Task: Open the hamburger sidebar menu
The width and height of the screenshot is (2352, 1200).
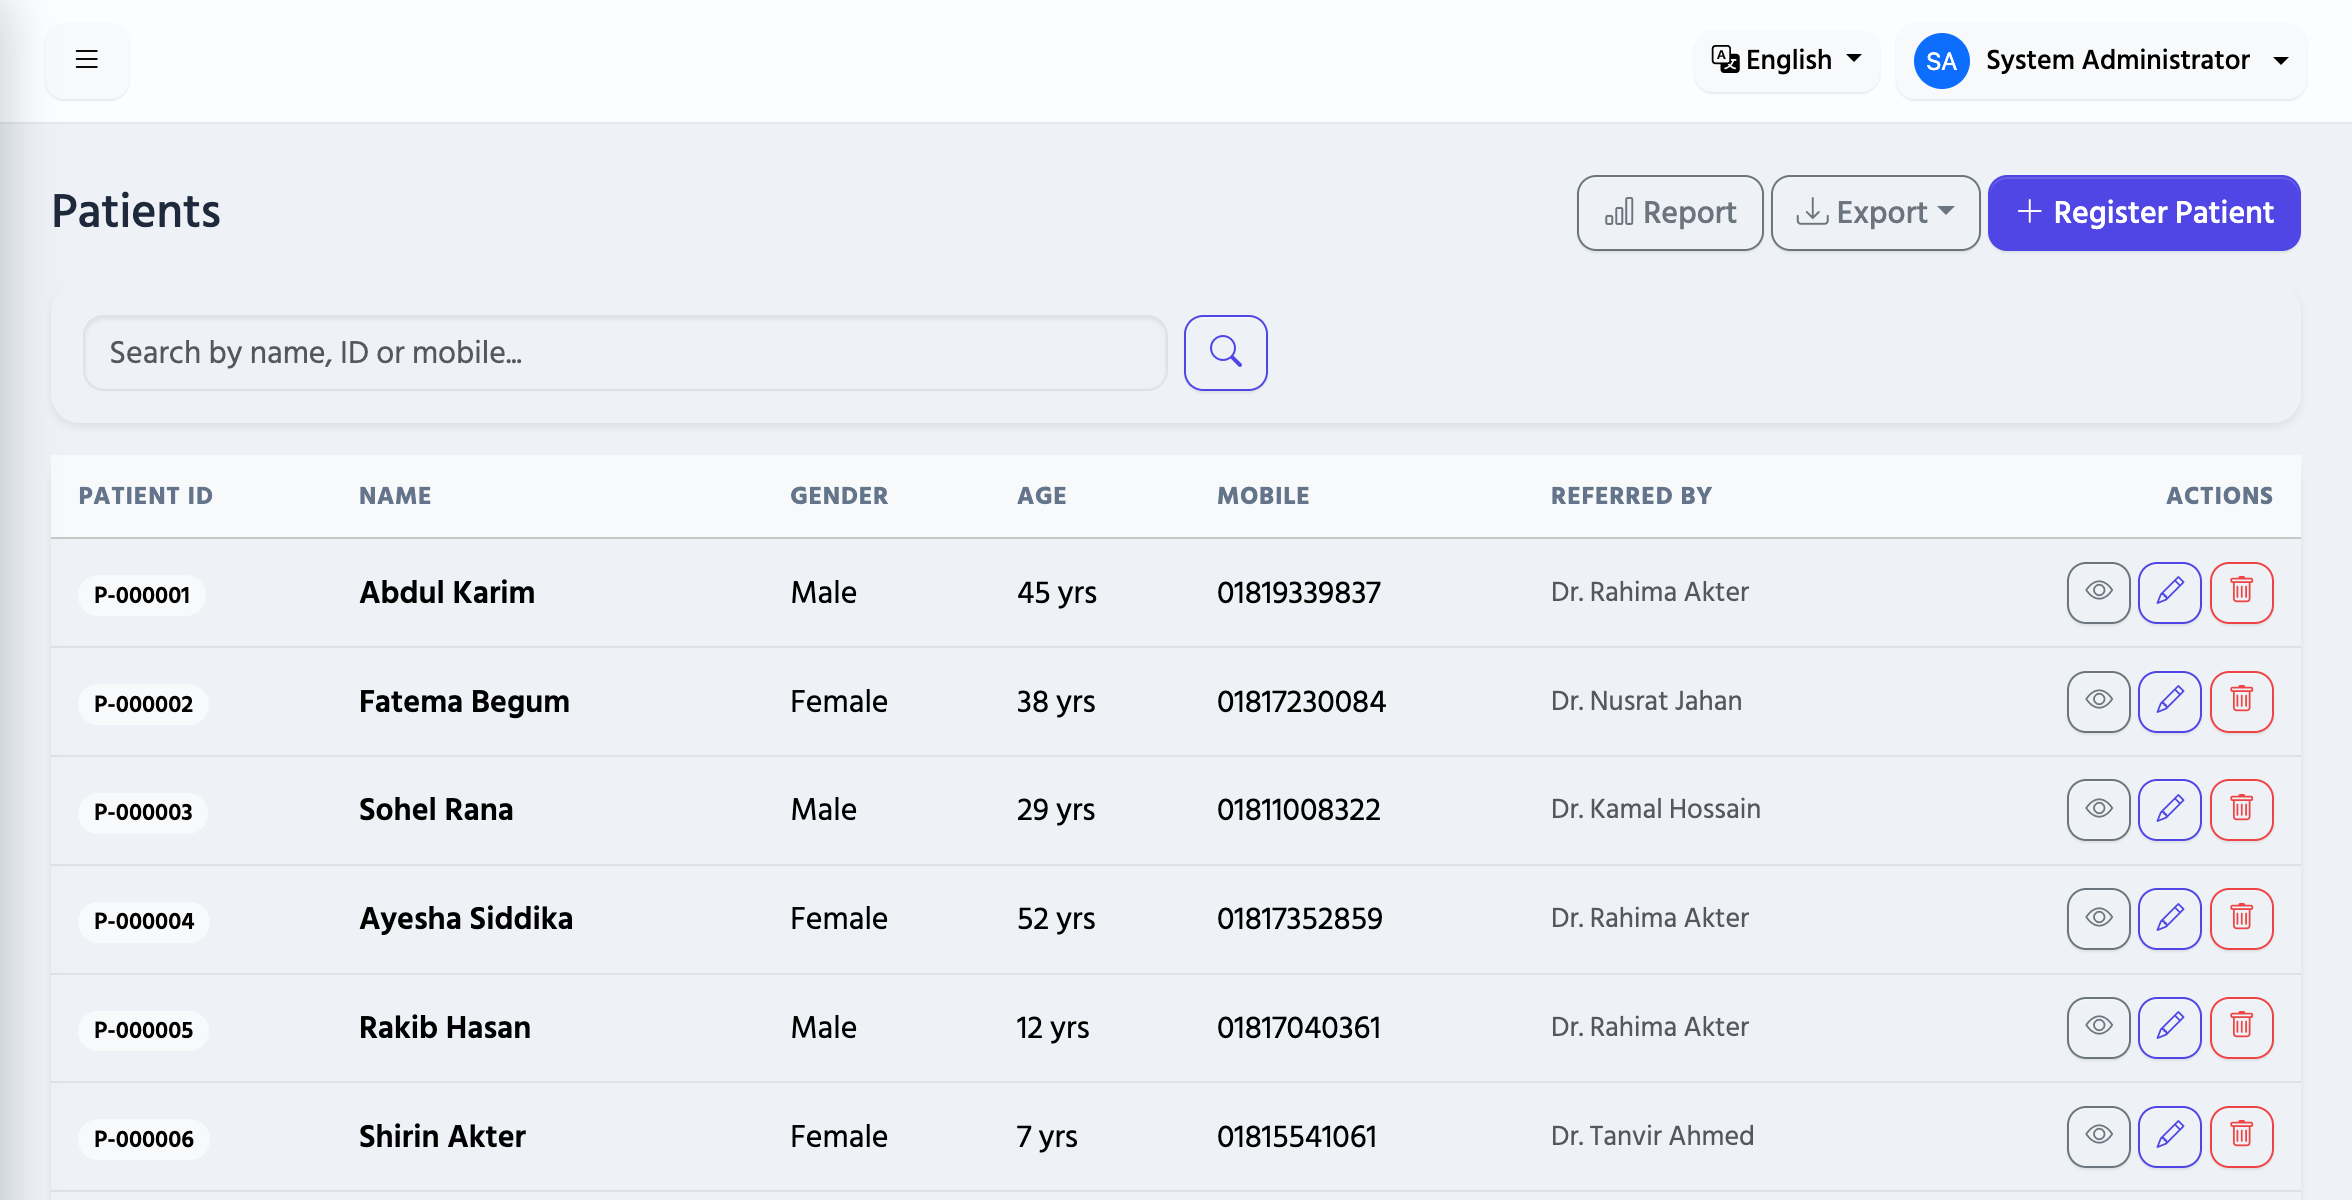Action: click(87, 60)
